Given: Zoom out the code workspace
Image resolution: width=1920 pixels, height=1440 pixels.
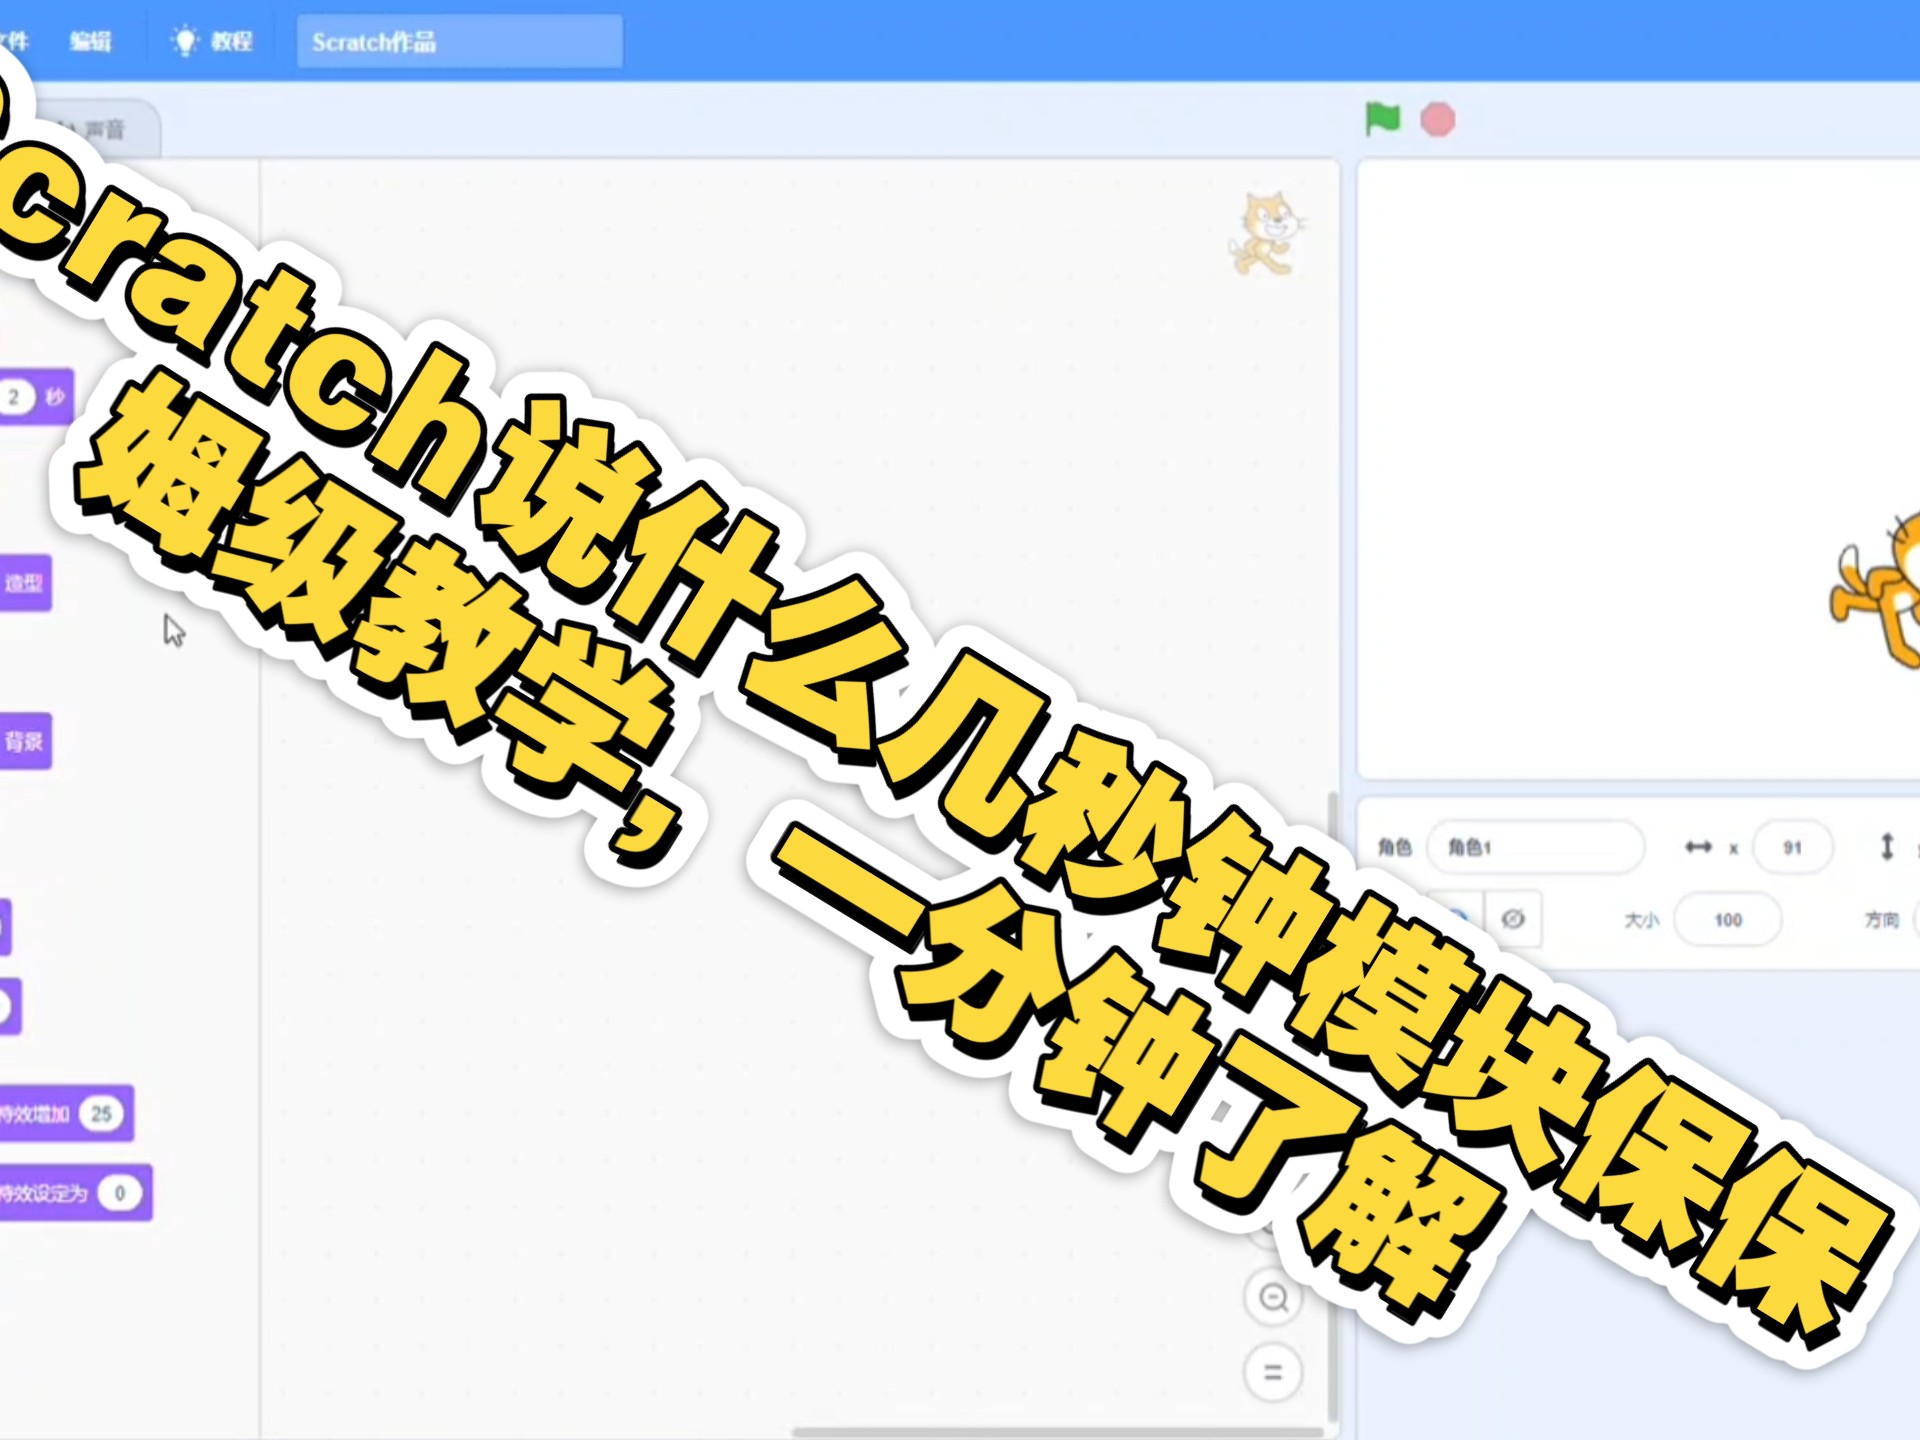Looking at the screenshot, I should [1273, 1298].
